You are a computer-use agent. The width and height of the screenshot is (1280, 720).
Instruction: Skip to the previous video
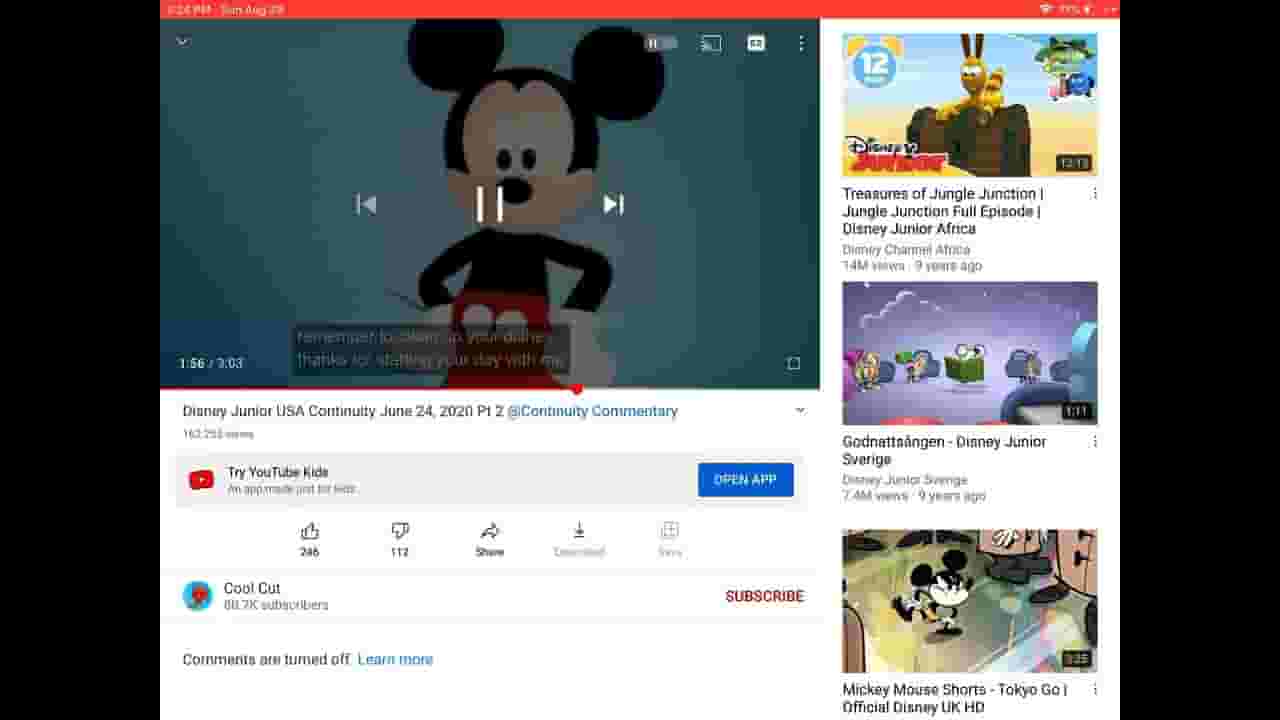tap(366, 204)
